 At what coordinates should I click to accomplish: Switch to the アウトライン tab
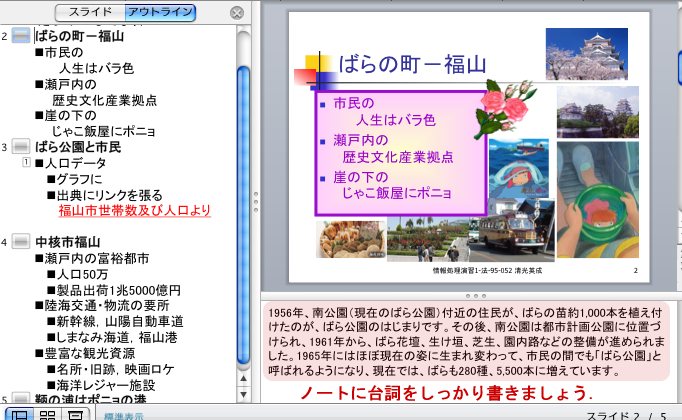pos(160,13)
